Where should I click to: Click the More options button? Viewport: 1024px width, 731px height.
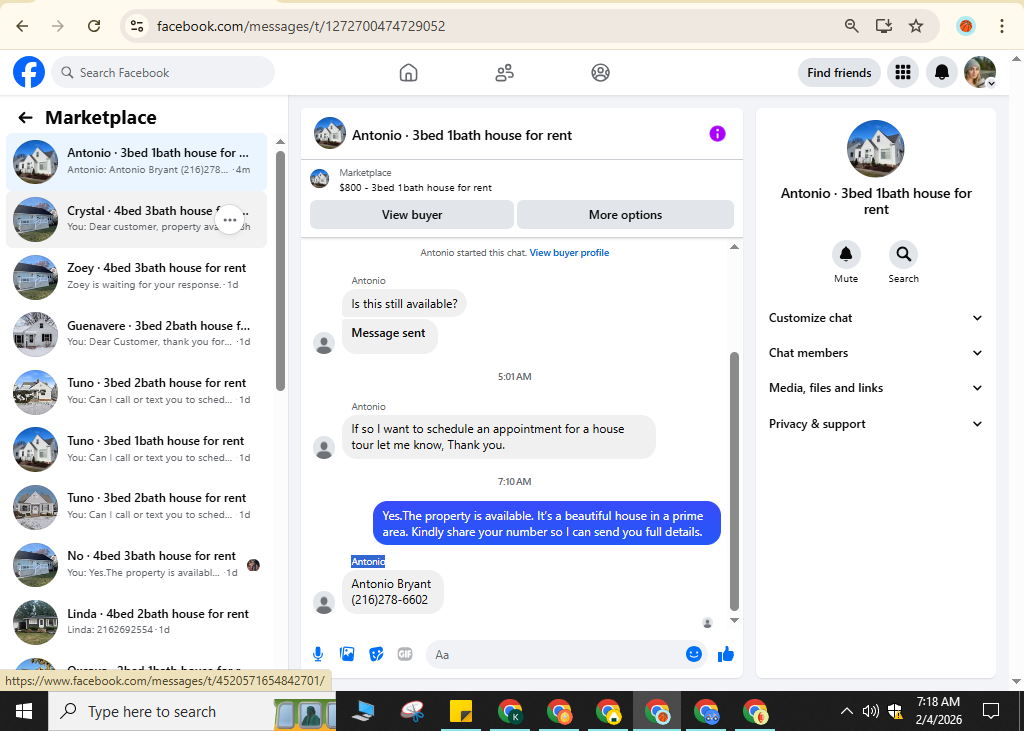(625, 215)
